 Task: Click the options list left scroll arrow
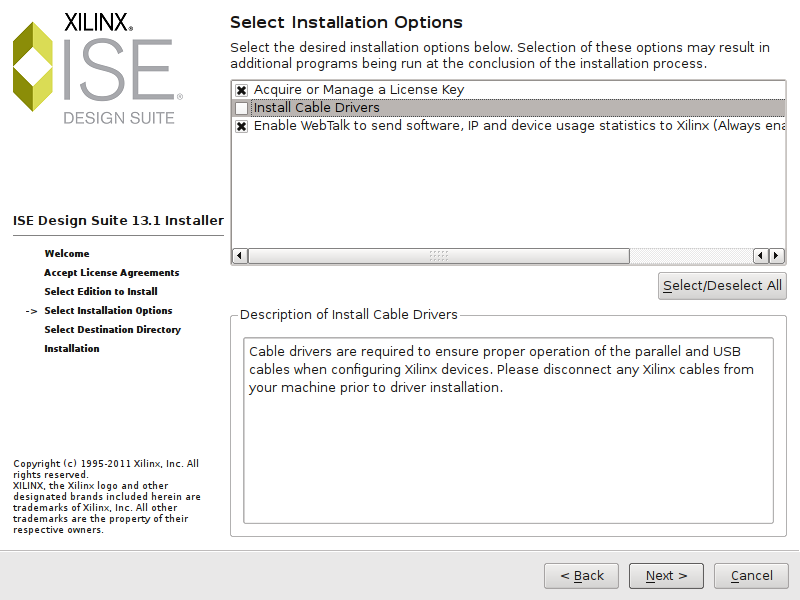(240, 256)
